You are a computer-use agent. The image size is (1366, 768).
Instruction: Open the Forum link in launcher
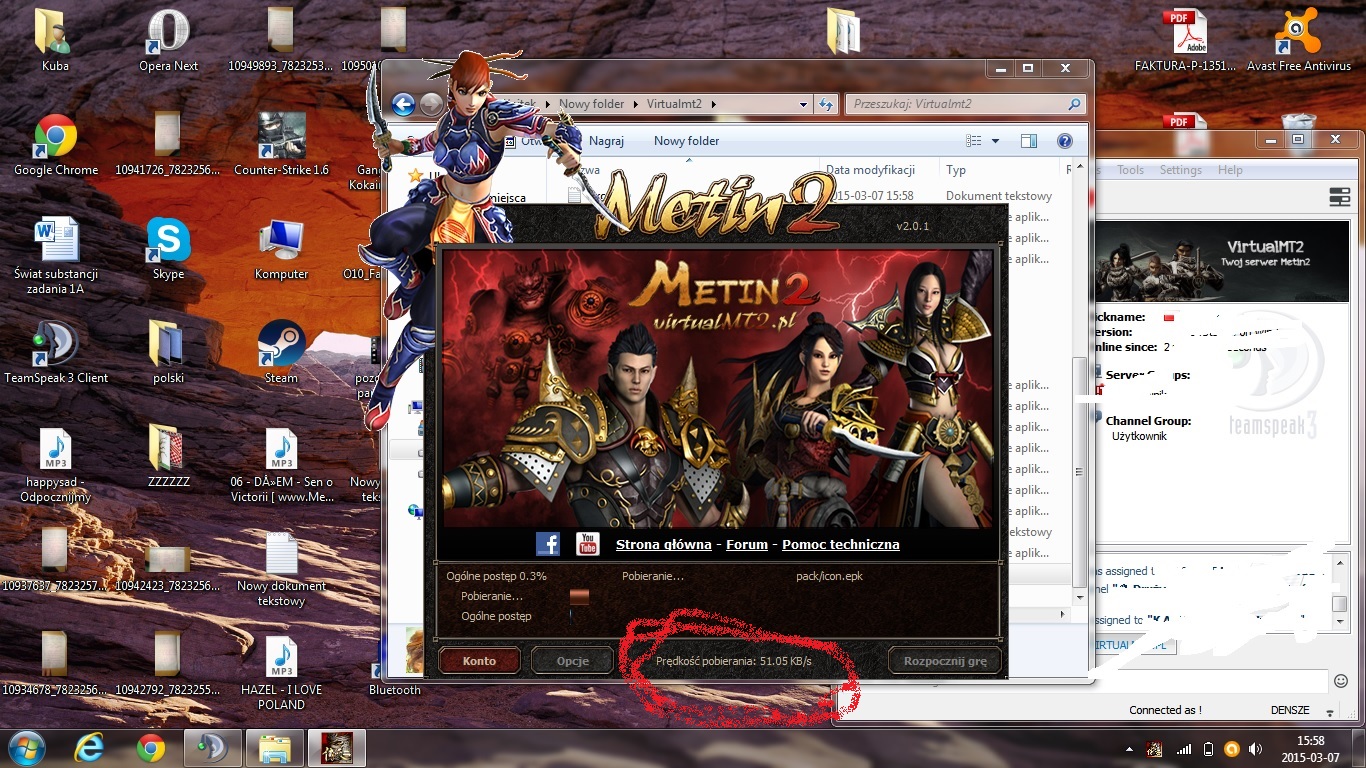(747, 545)
